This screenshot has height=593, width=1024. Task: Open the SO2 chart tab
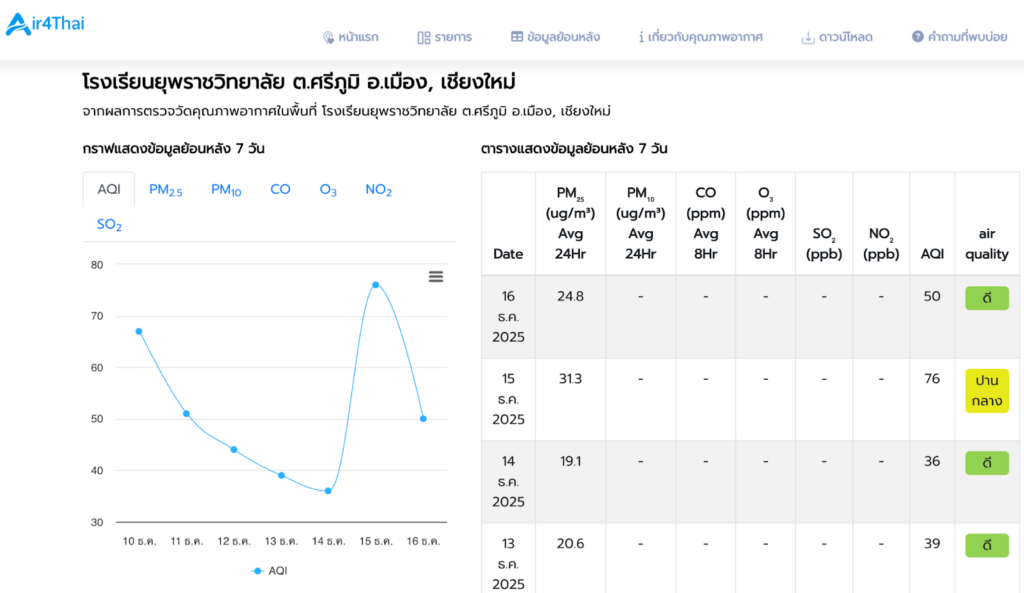109,225
